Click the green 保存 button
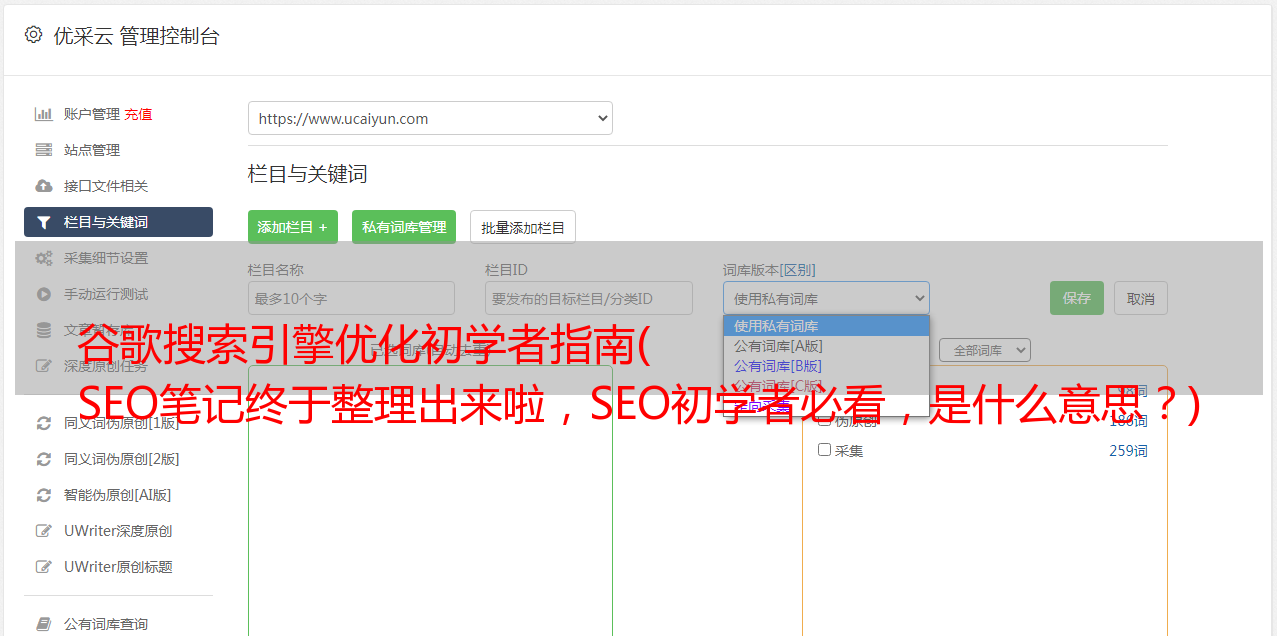 click(x=1077, y=298)
